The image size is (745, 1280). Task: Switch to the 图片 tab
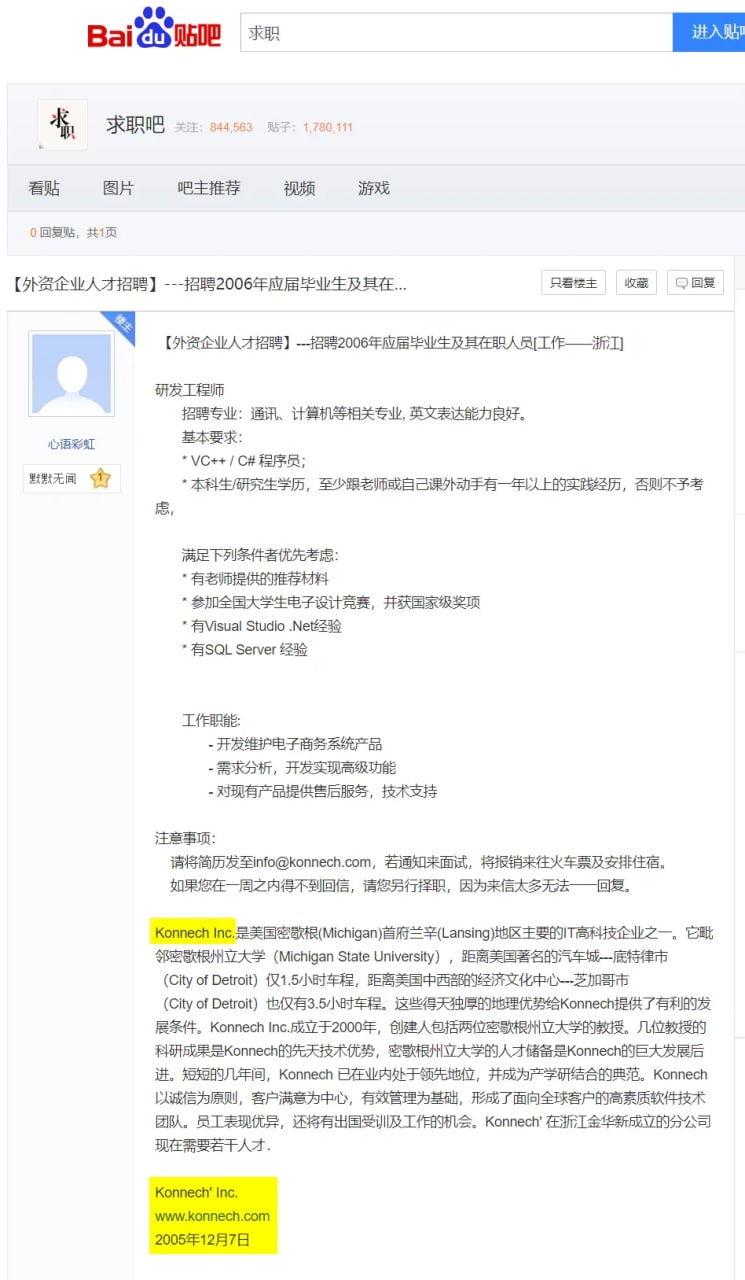point(118,188)
